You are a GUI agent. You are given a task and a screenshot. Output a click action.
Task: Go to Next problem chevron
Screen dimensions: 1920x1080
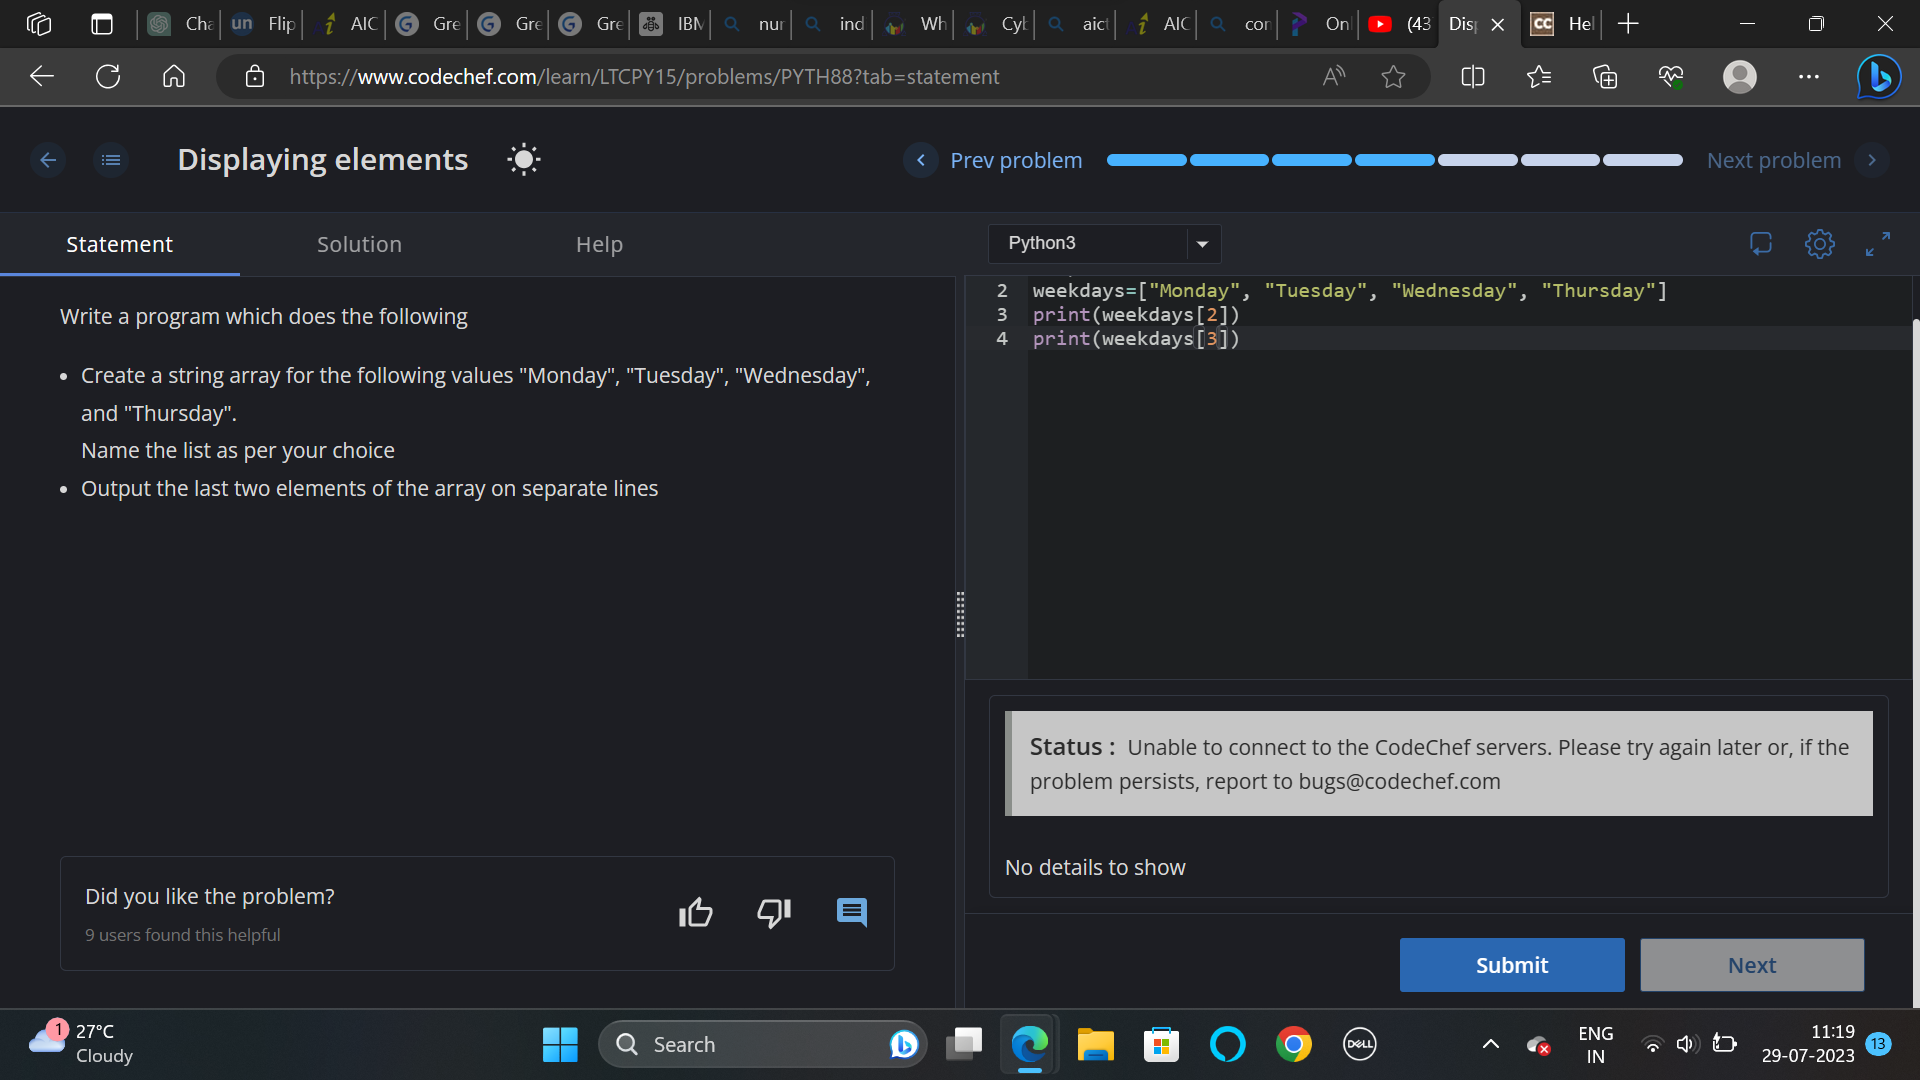[x=1872, y=160]
